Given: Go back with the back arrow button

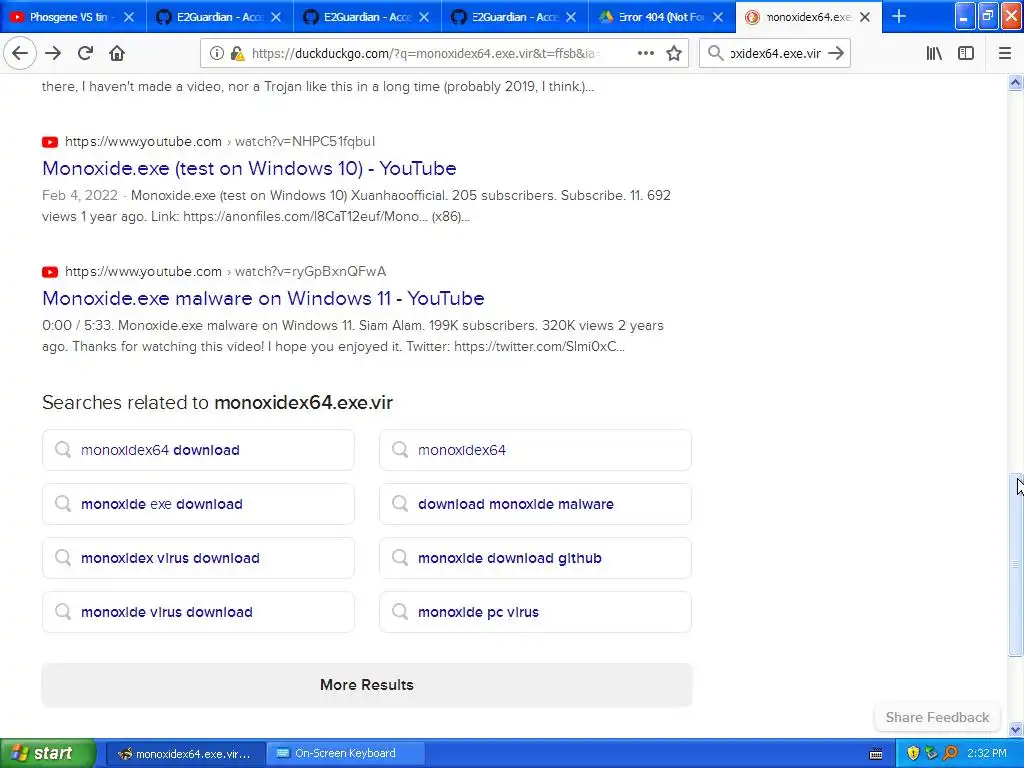Looking at the screenshot, I should 20,53.
